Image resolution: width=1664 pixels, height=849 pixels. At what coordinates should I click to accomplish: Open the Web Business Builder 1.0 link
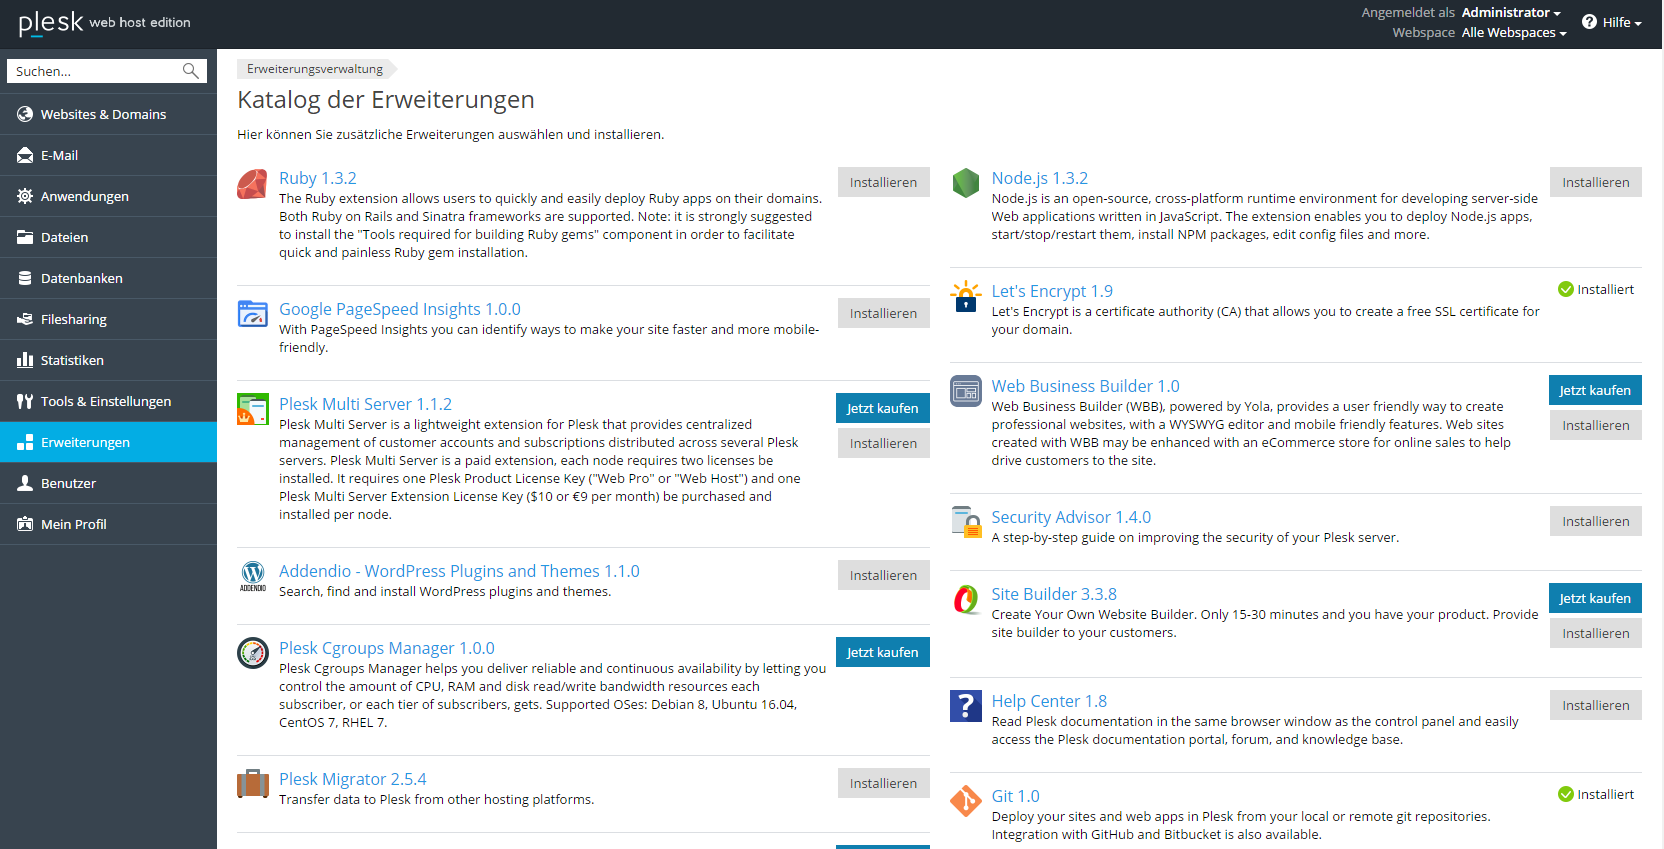point(1086,386)
